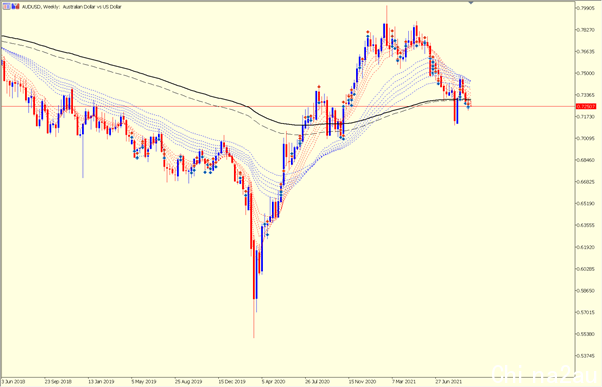Click the '27 Jun 2021' date label
Viewport: 602px width, 387px height.
[448, 382]
